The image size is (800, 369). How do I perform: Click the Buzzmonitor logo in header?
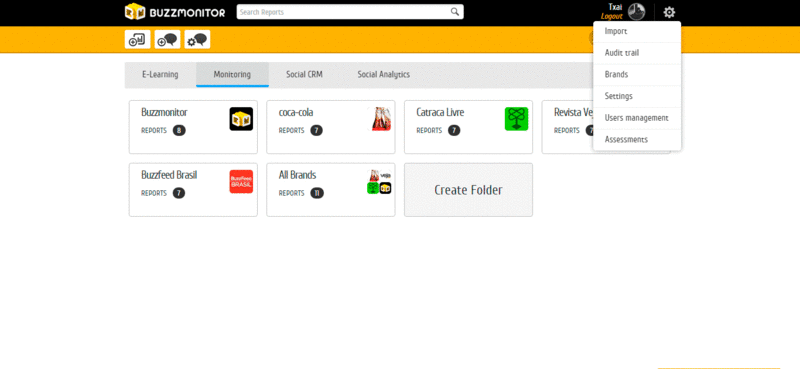point(175,12)
